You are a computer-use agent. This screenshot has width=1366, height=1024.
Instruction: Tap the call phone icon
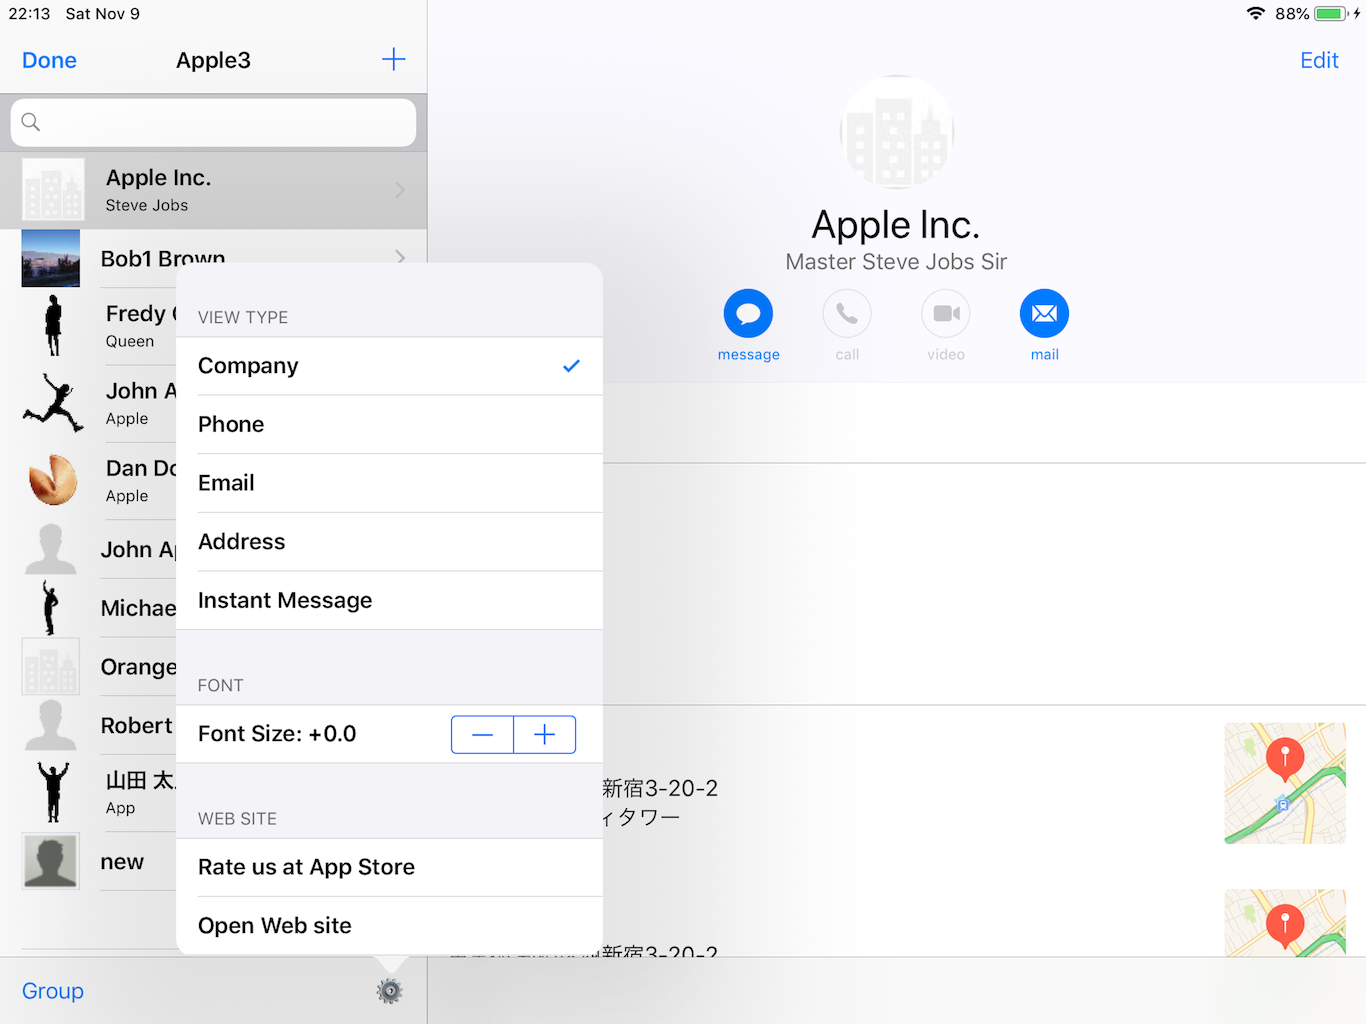(847, 314)
